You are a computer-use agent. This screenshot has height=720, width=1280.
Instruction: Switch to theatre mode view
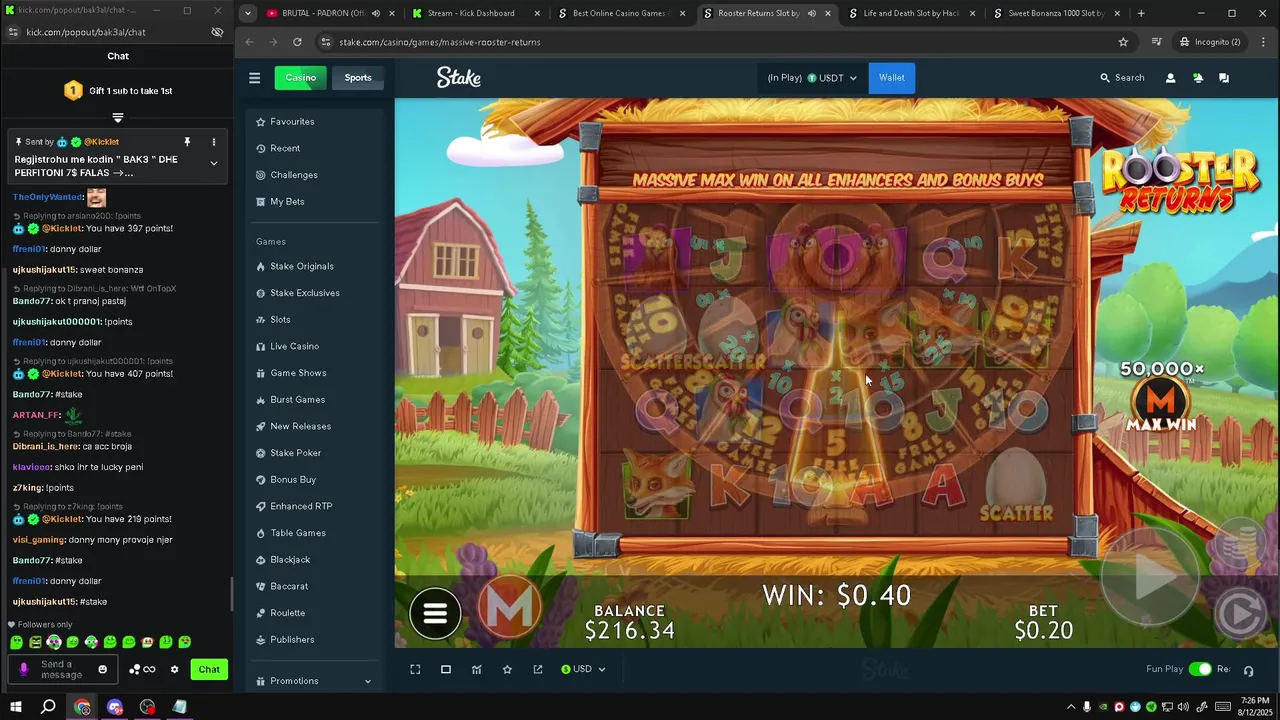click(446, 669)
